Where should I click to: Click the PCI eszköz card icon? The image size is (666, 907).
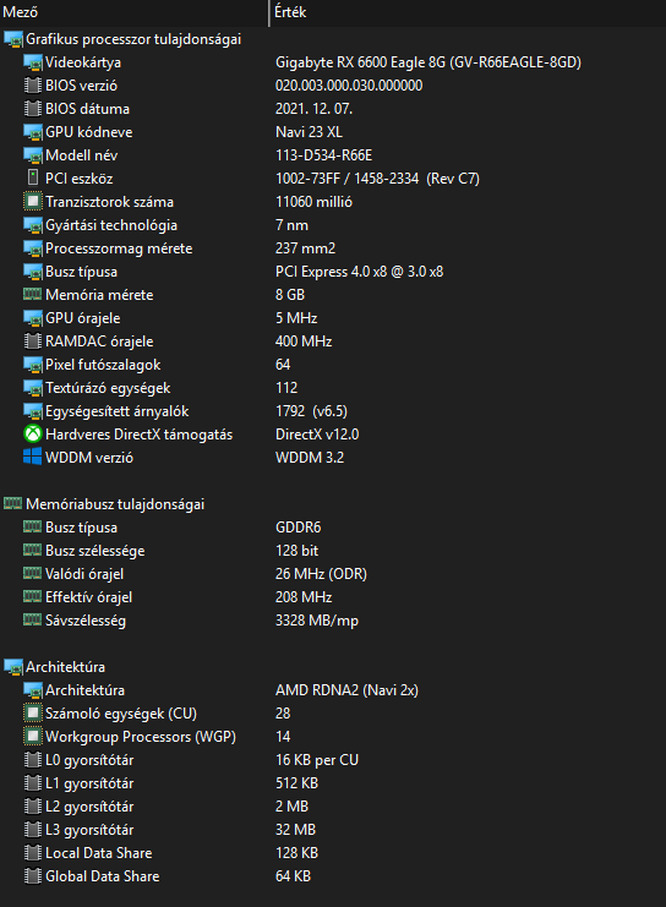pyautogui.click(x=33, y=179)
